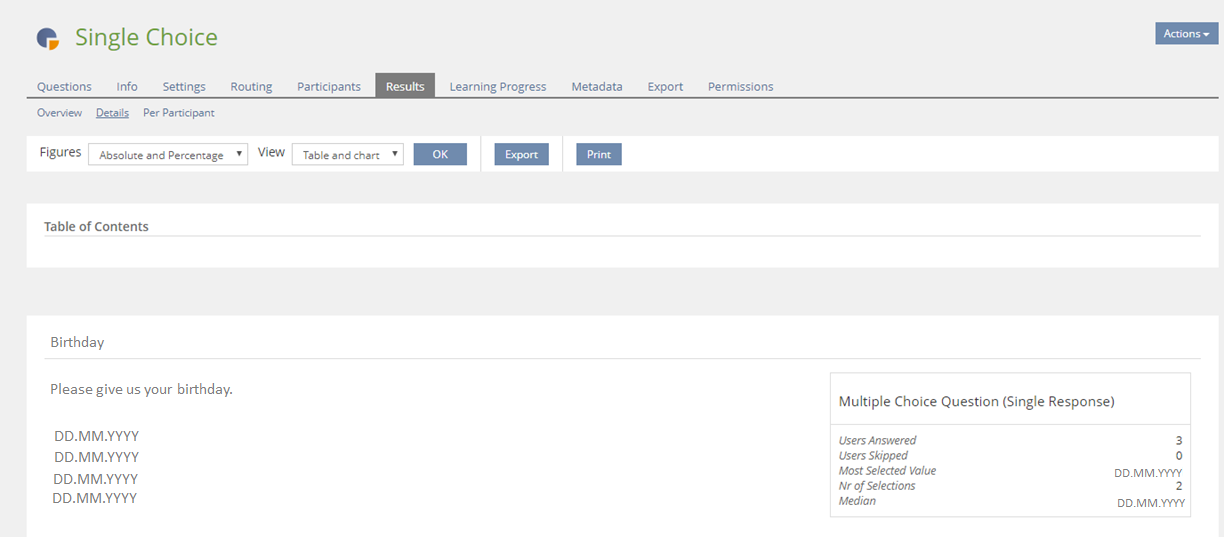Click the survey pie chart icon
1224x537 pixels.
point(48,38)
